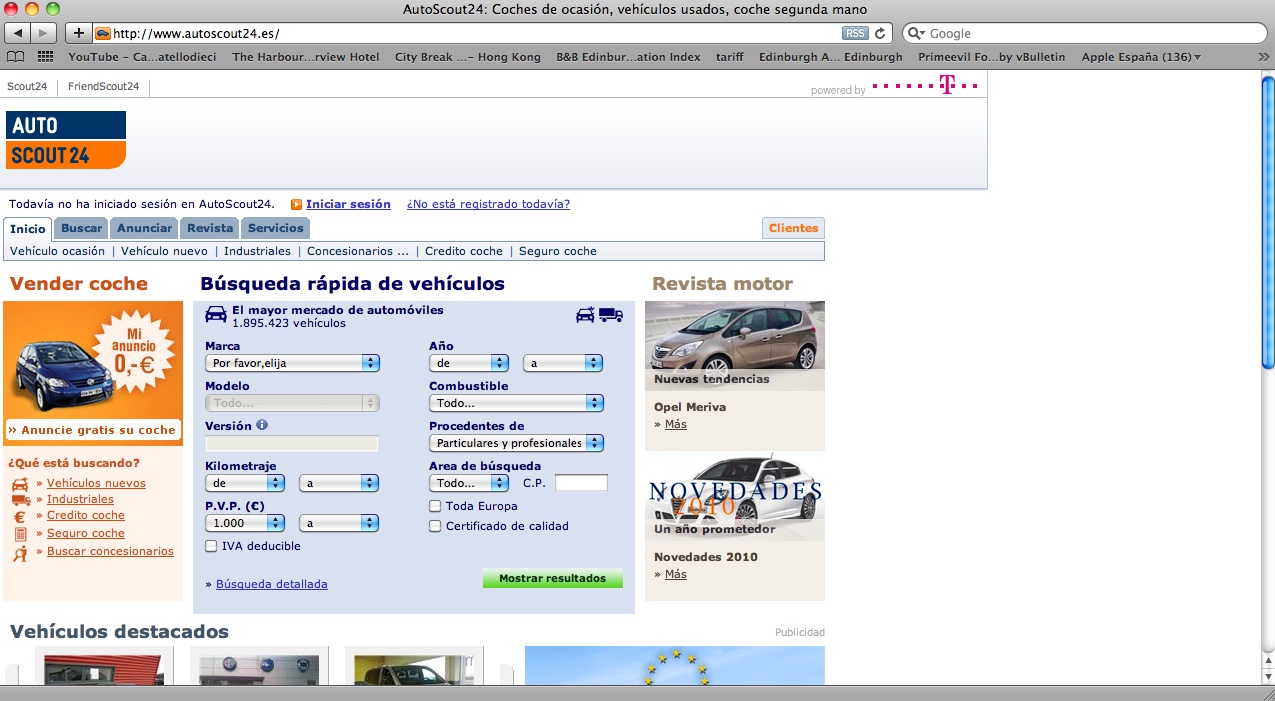The height and width of the screenshot is (701, 1275).
Task: Open the Seguro coche submenu item
Action: pyautogui.click(x=558, y=251)
